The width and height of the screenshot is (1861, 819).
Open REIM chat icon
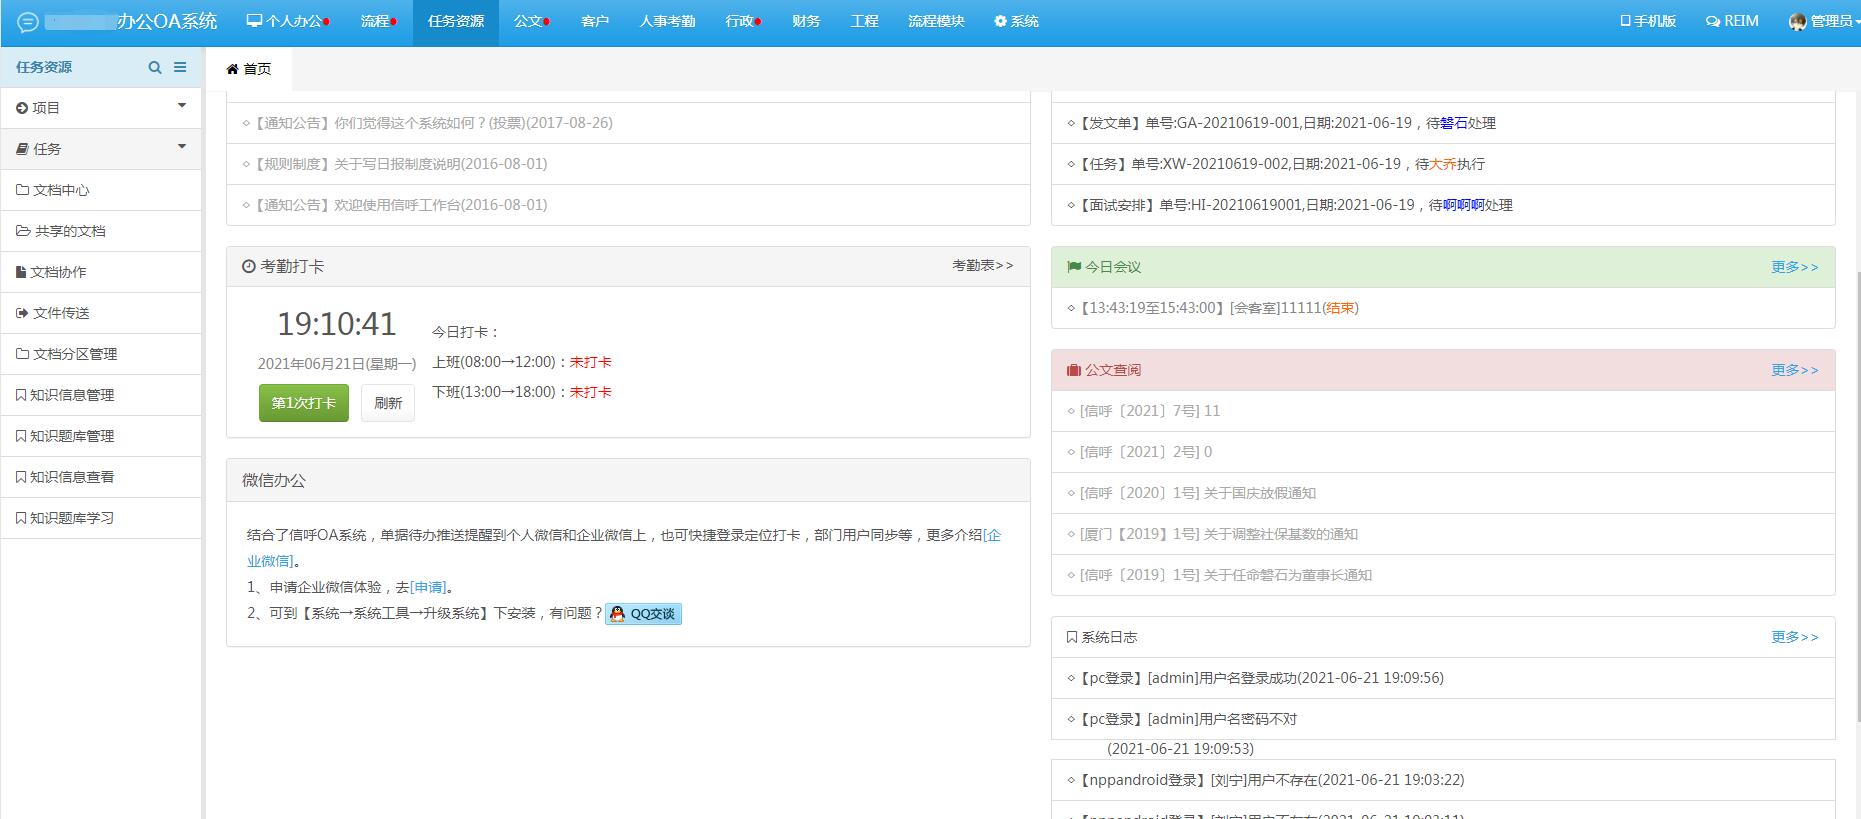1713,21
